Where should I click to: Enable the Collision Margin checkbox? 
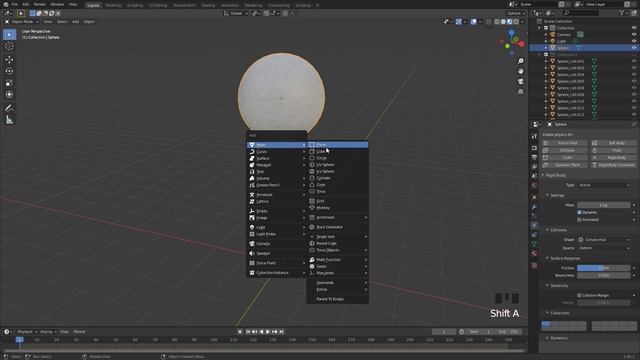pos(579,295)
